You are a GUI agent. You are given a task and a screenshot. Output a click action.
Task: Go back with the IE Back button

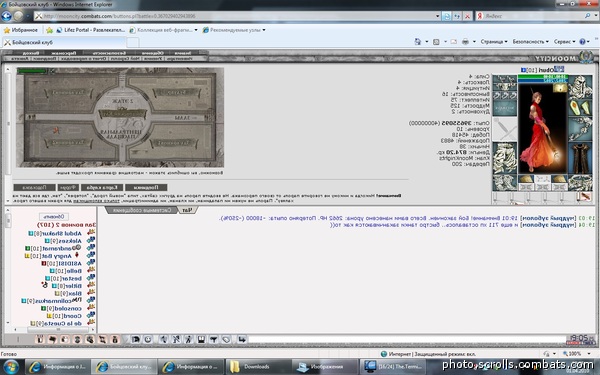point(7,16)
